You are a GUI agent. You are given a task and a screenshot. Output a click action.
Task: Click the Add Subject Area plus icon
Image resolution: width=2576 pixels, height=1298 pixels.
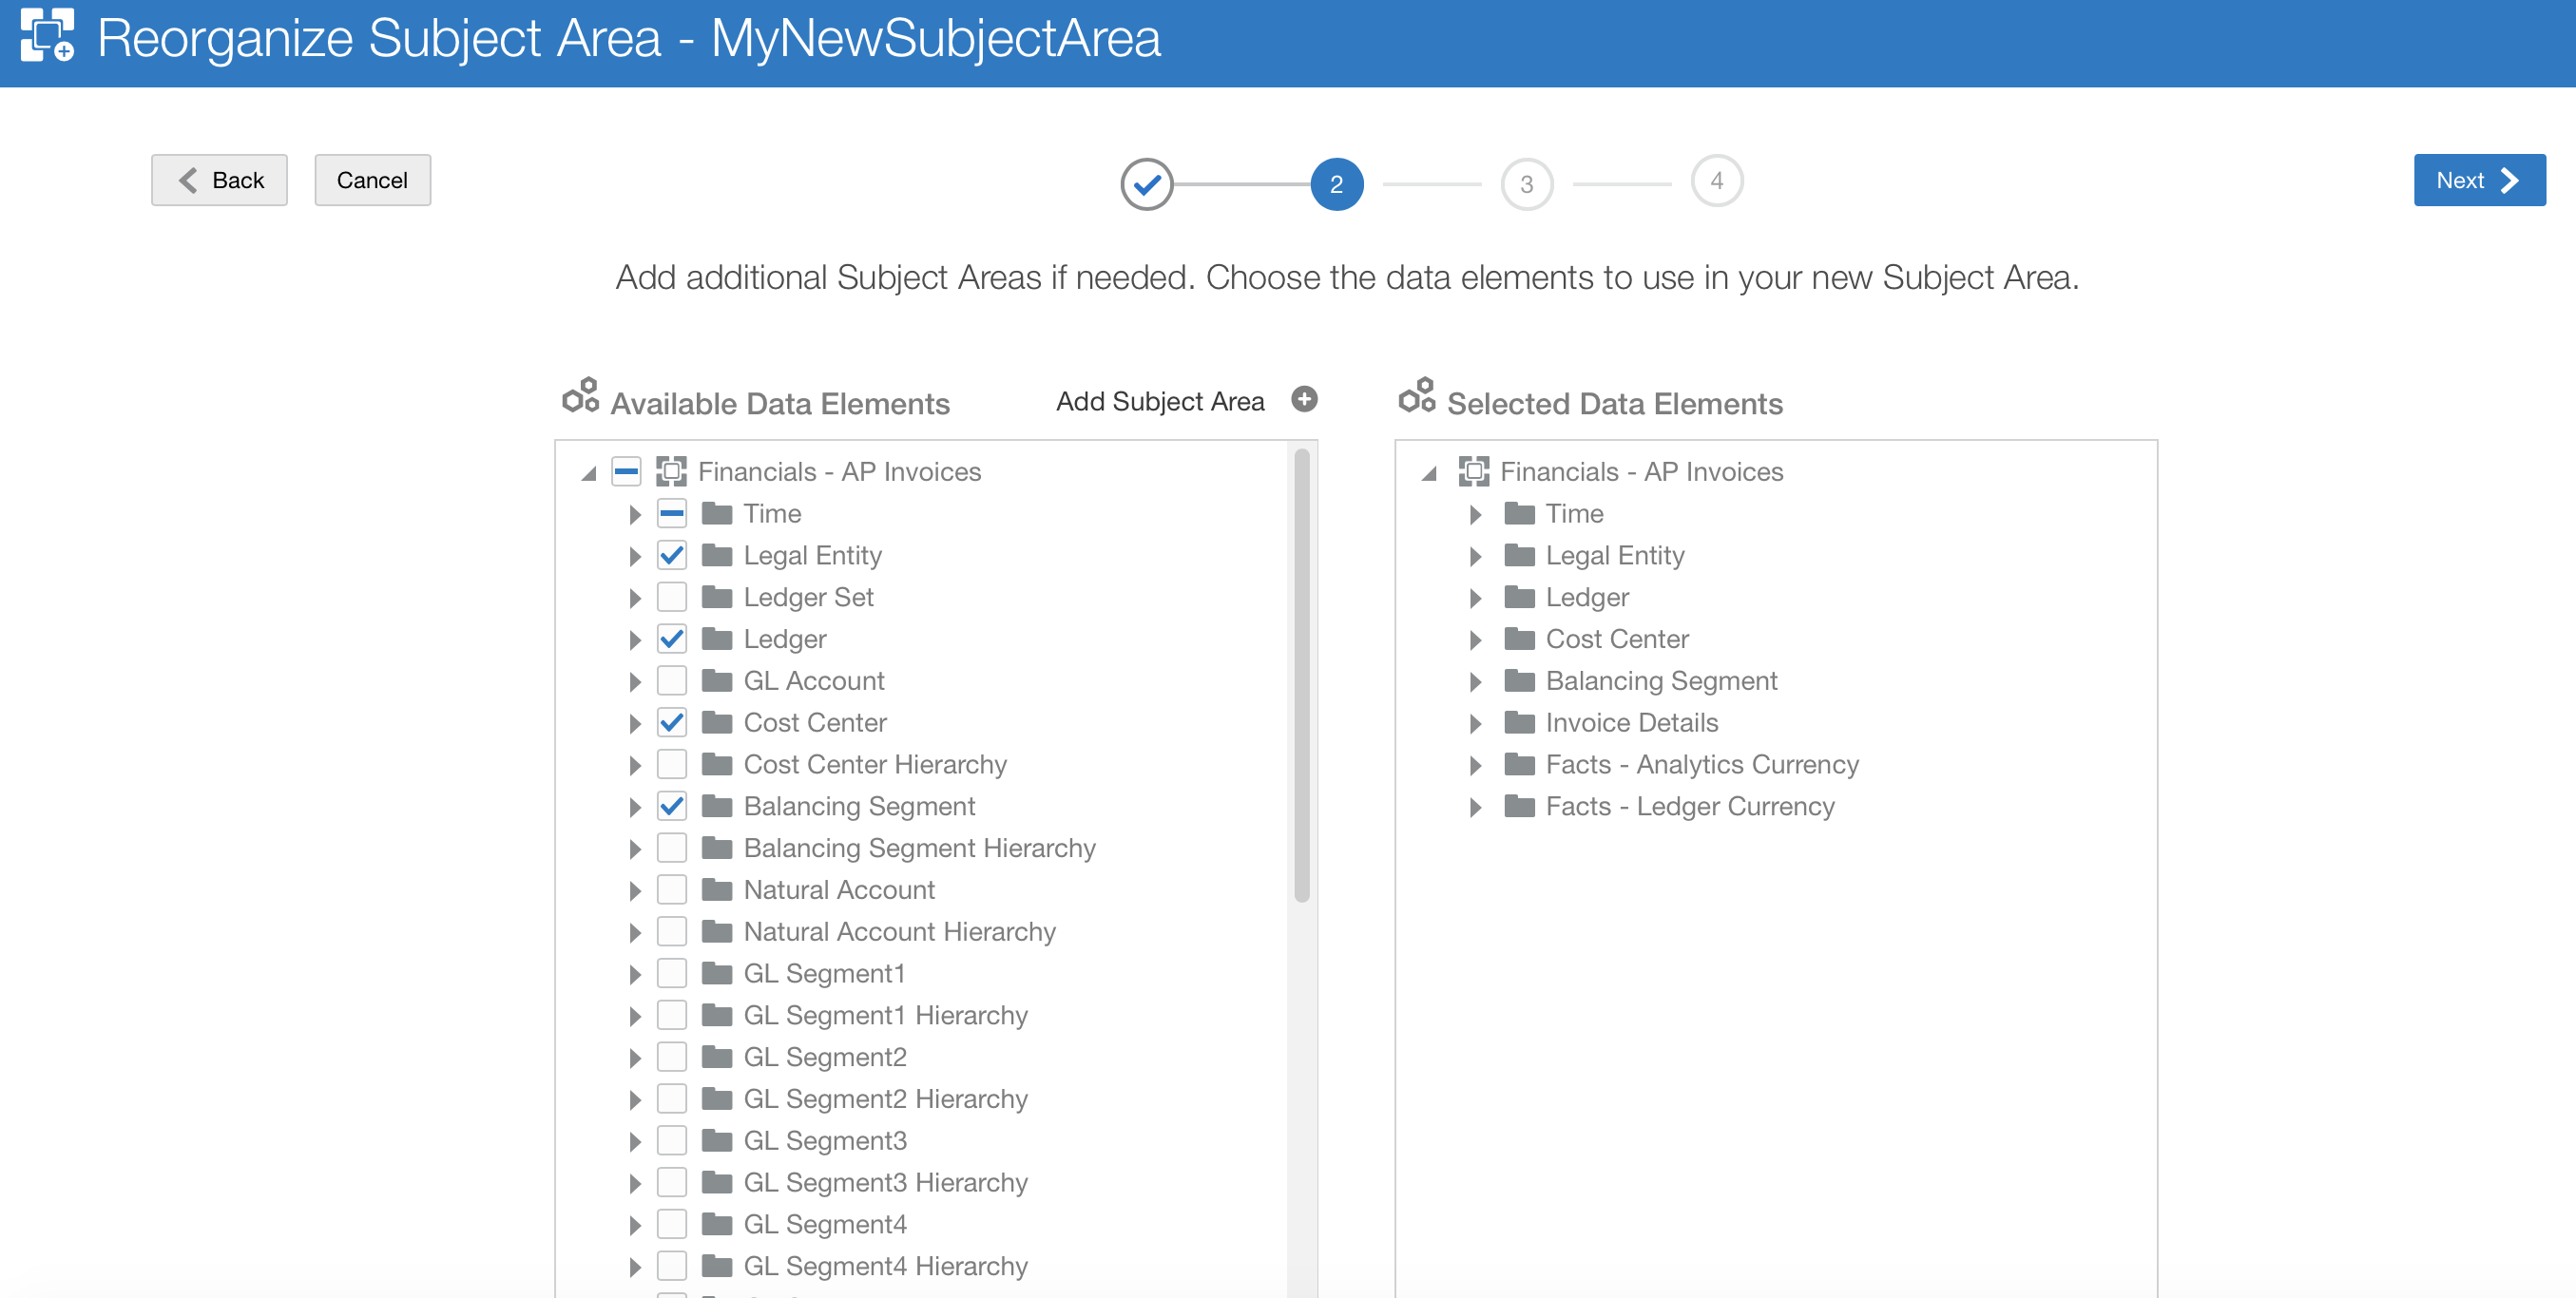point(1303,400)
